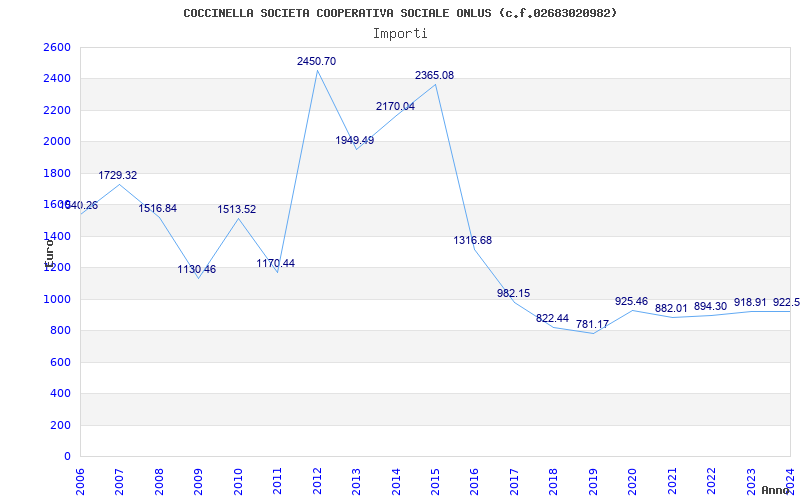Screen dimensions: 800x500
Task: Click the Anno axis label
Action: tap(774, 490)
